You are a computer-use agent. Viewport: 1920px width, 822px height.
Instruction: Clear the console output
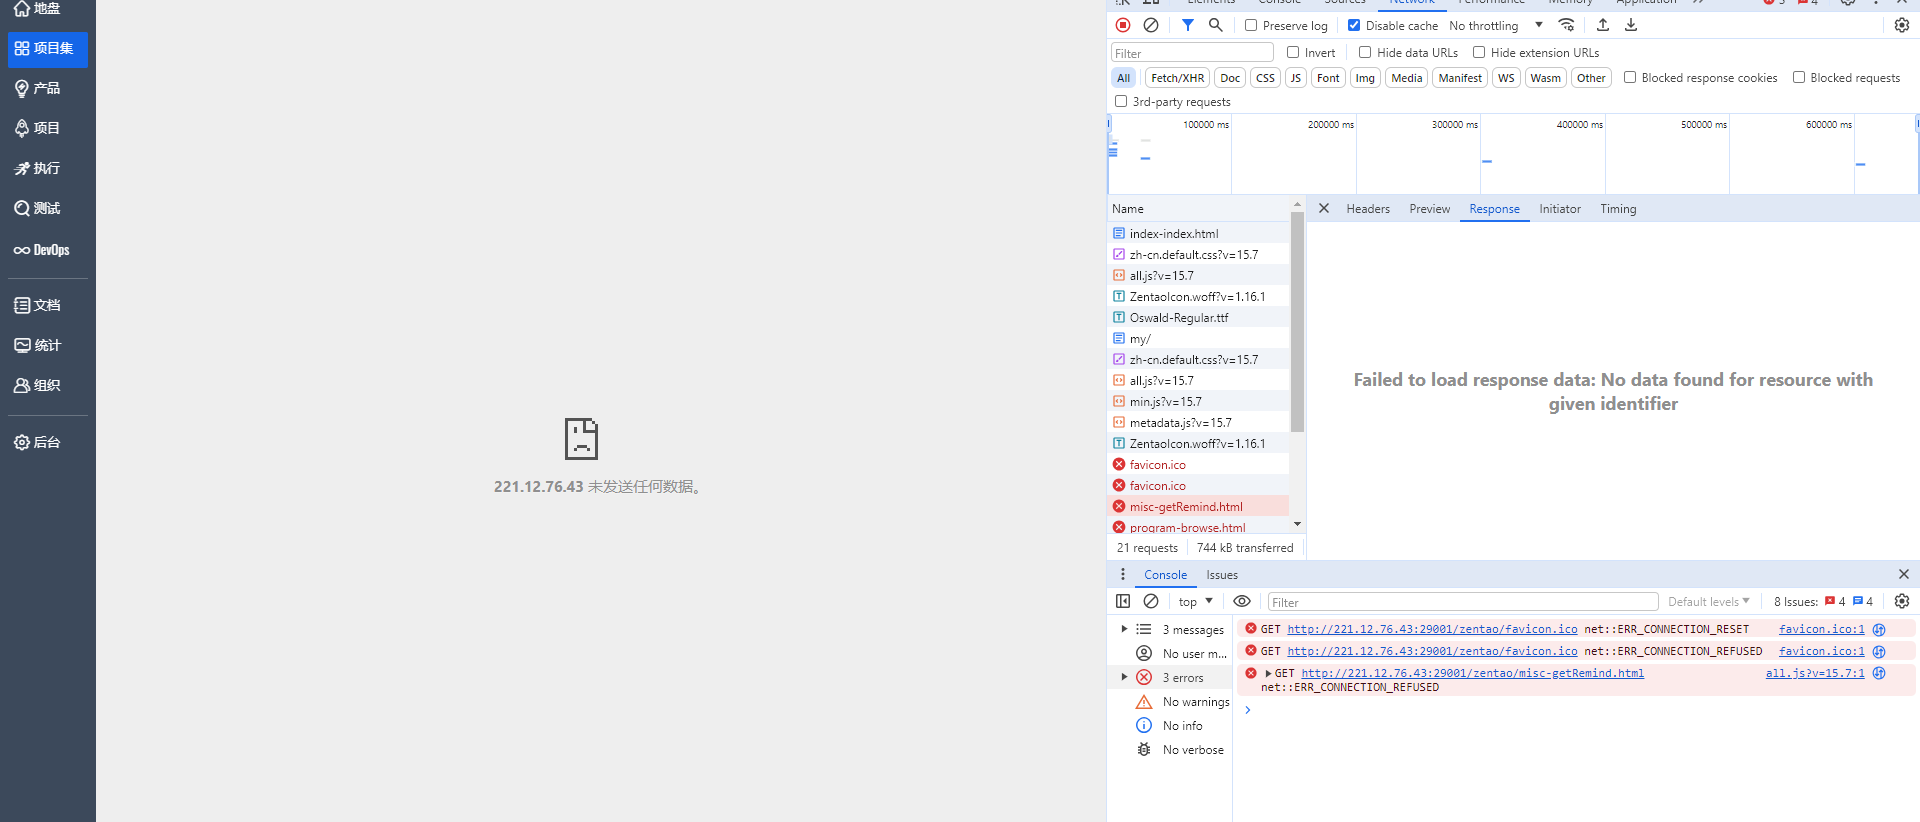pos(1151,602)
